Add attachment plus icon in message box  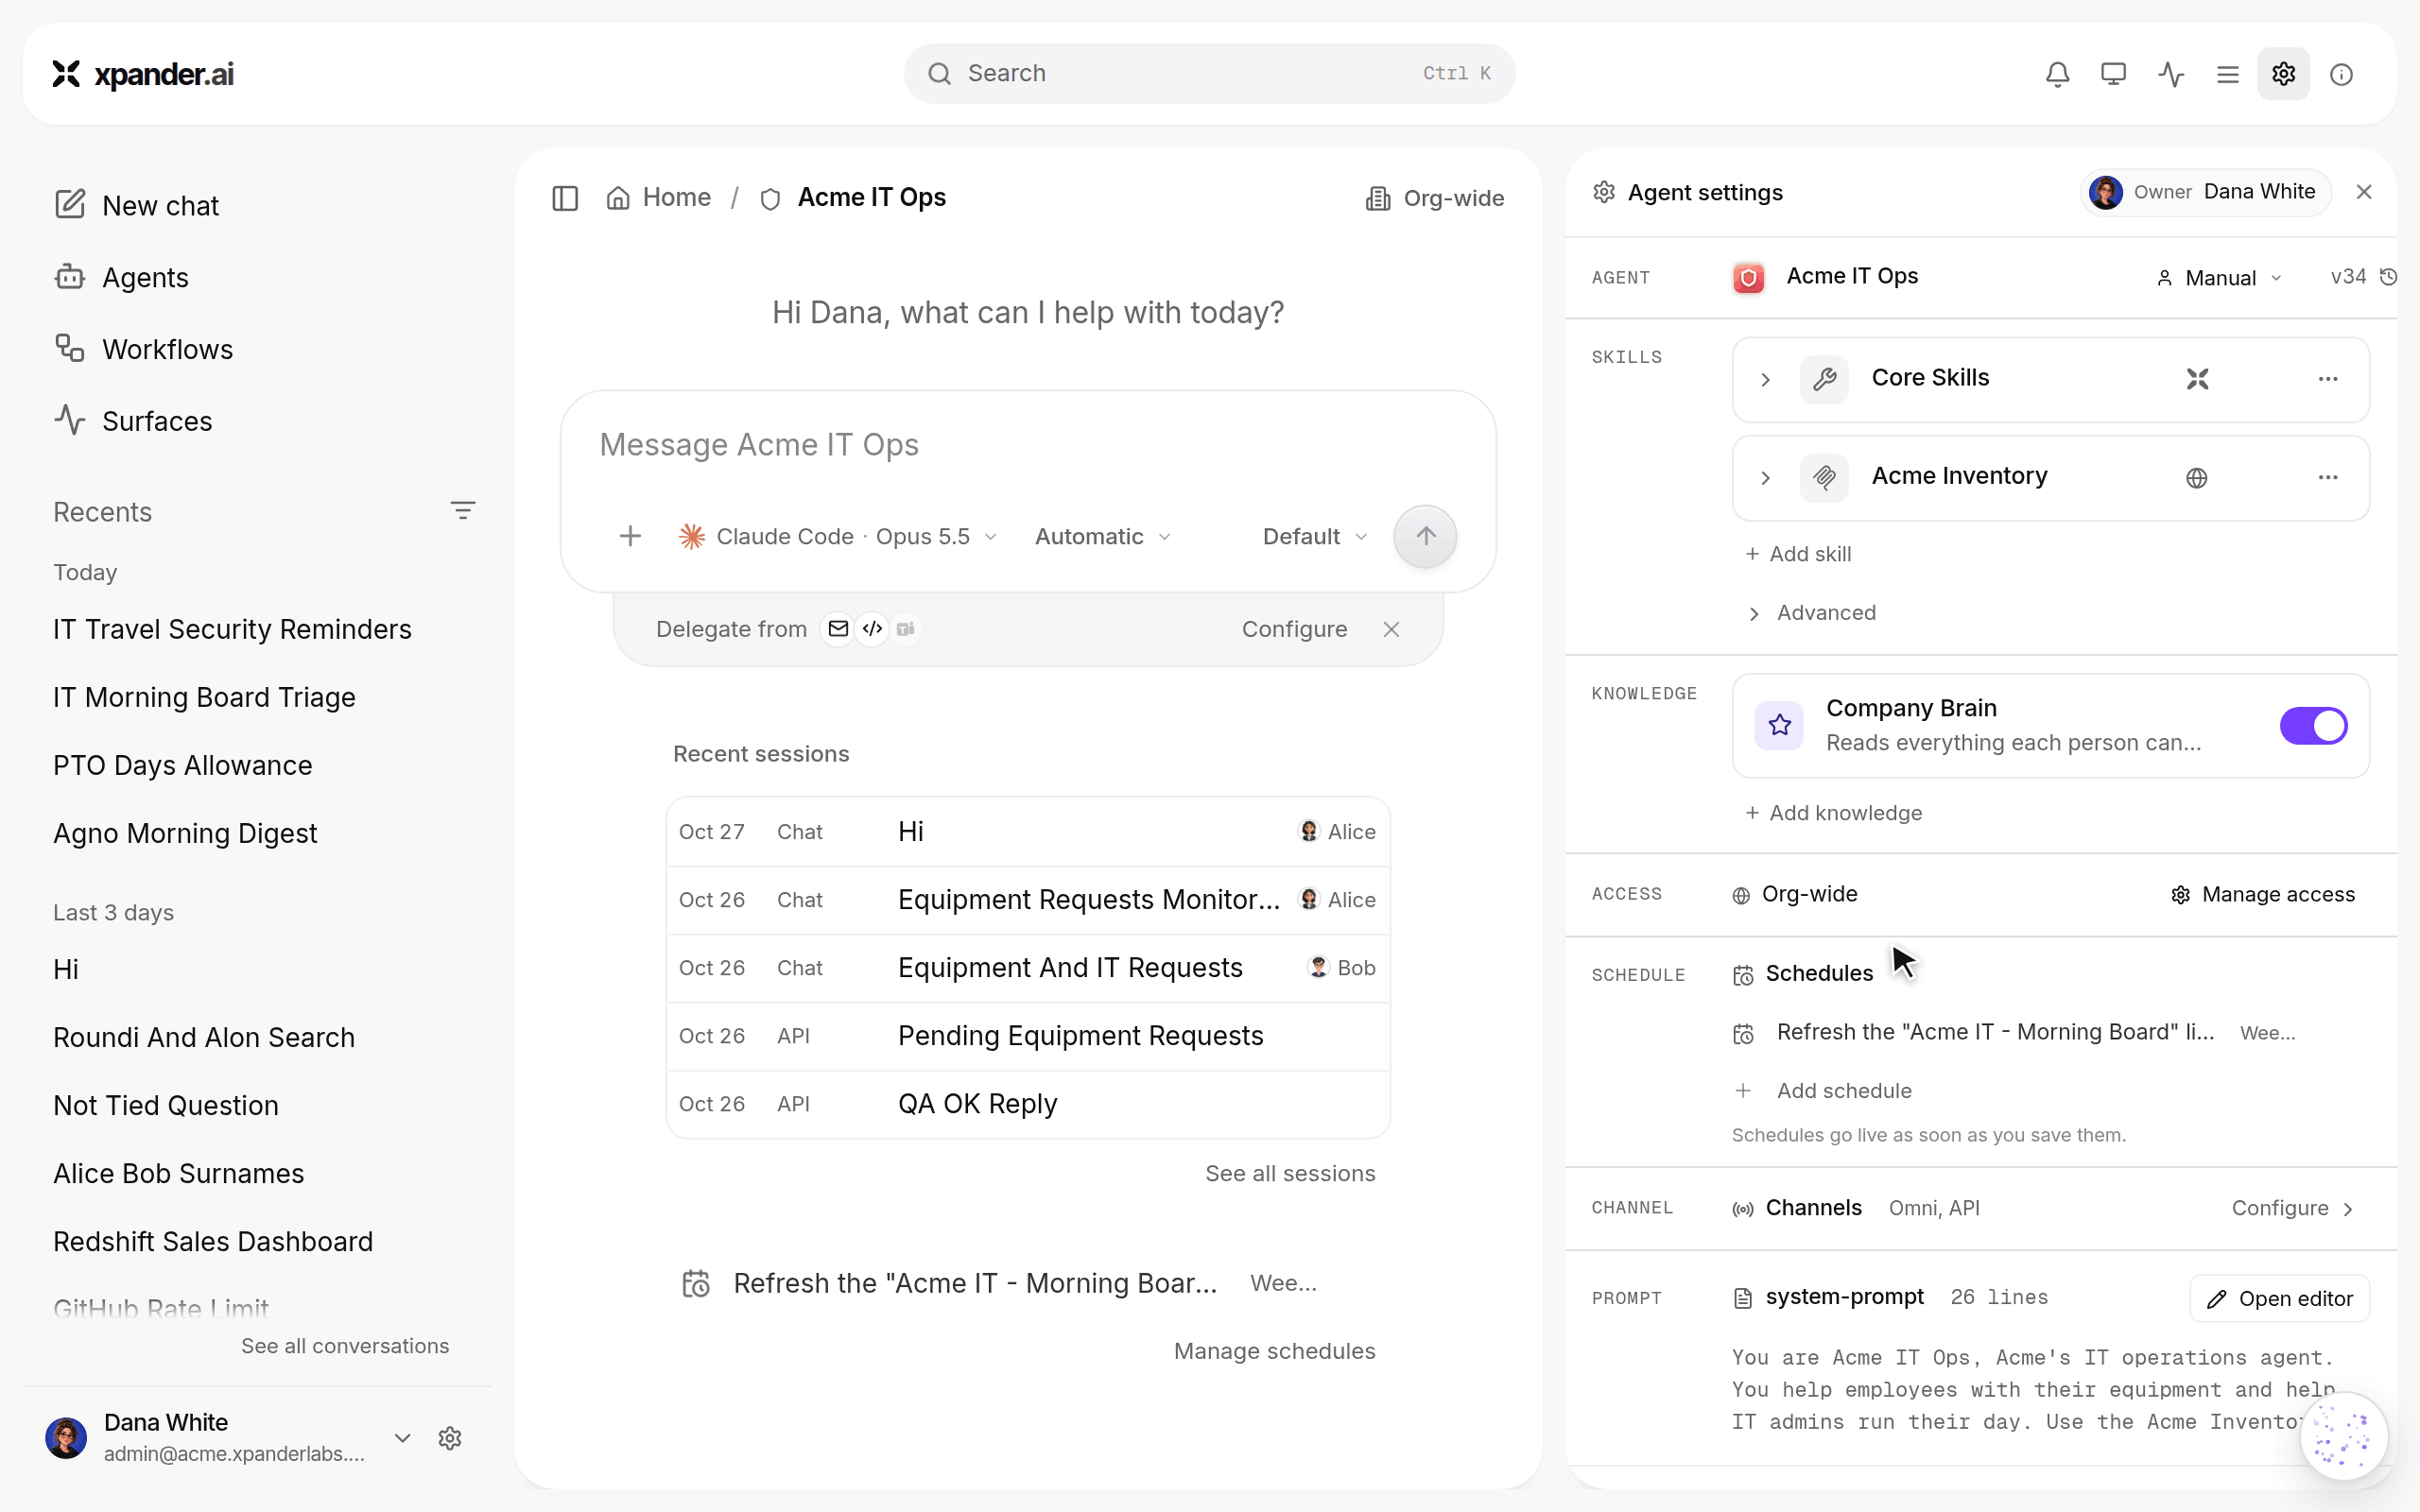tap(630, 537)
